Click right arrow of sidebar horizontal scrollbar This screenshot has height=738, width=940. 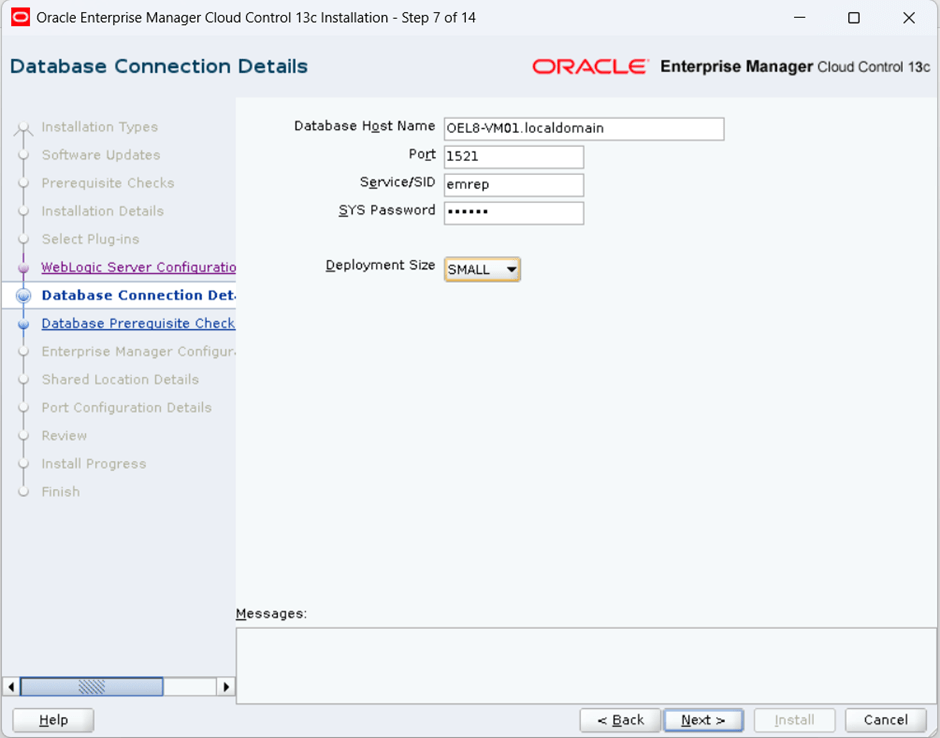227,687
